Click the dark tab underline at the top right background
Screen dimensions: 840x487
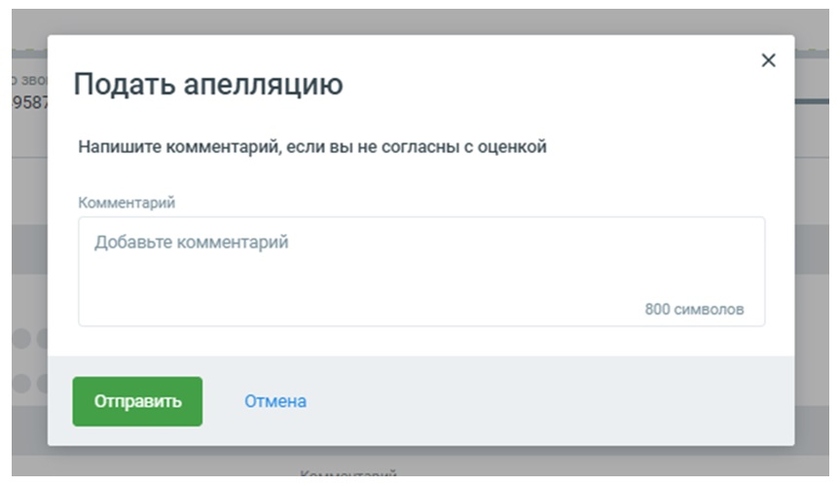811,101
